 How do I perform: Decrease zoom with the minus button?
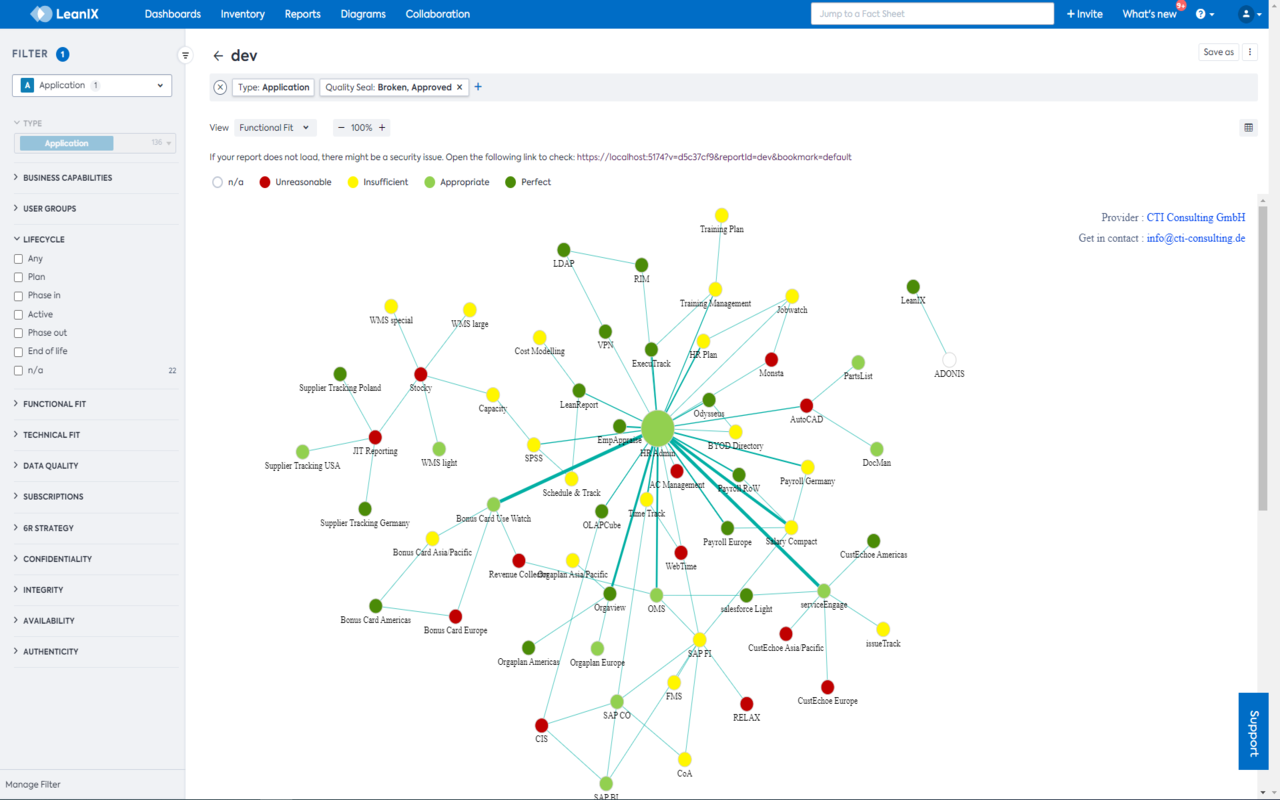tap(341, 128)
